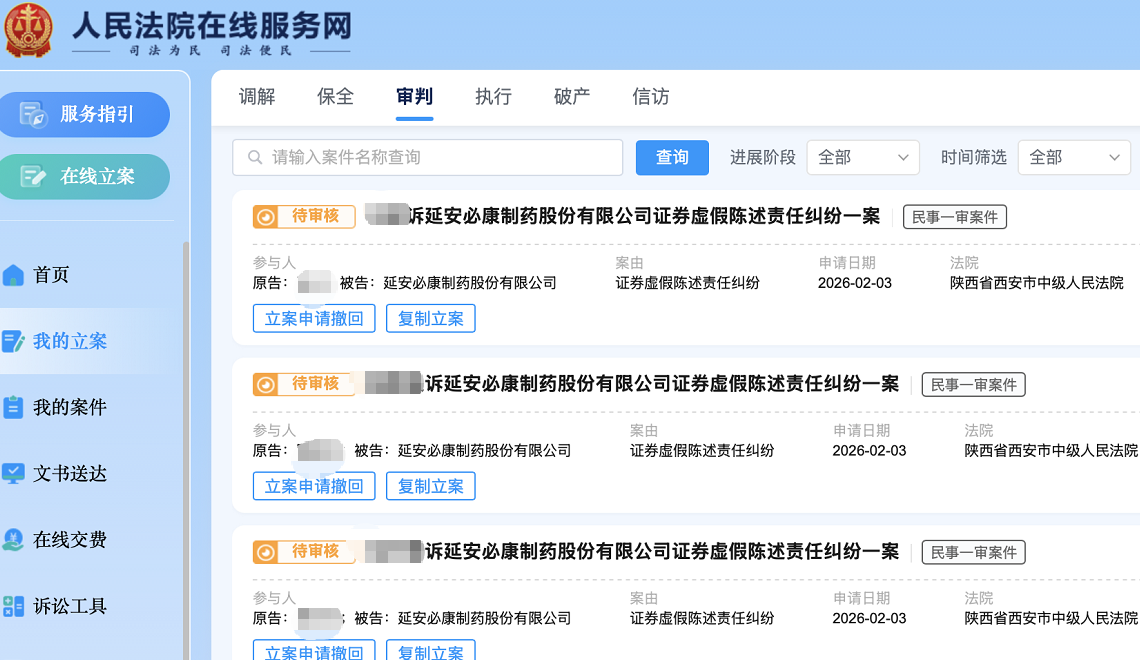Click 复制立案 on the first case
The width and height of the screenshot is (1140, 660).
pos(430,318)
